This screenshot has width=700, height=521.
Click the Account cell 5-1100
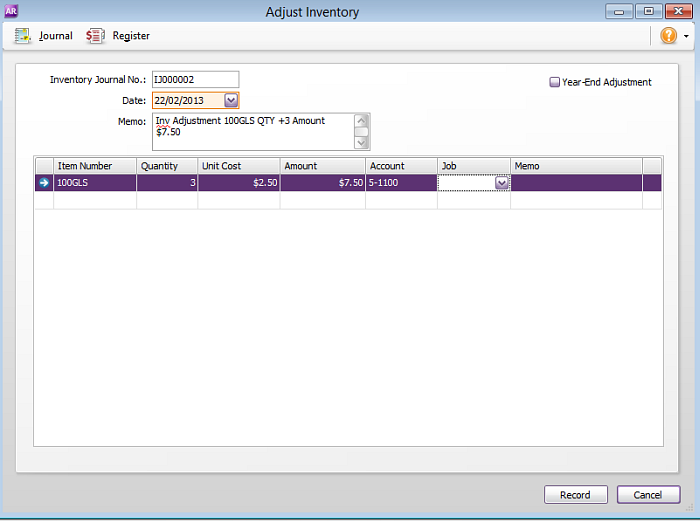[400, 183]
